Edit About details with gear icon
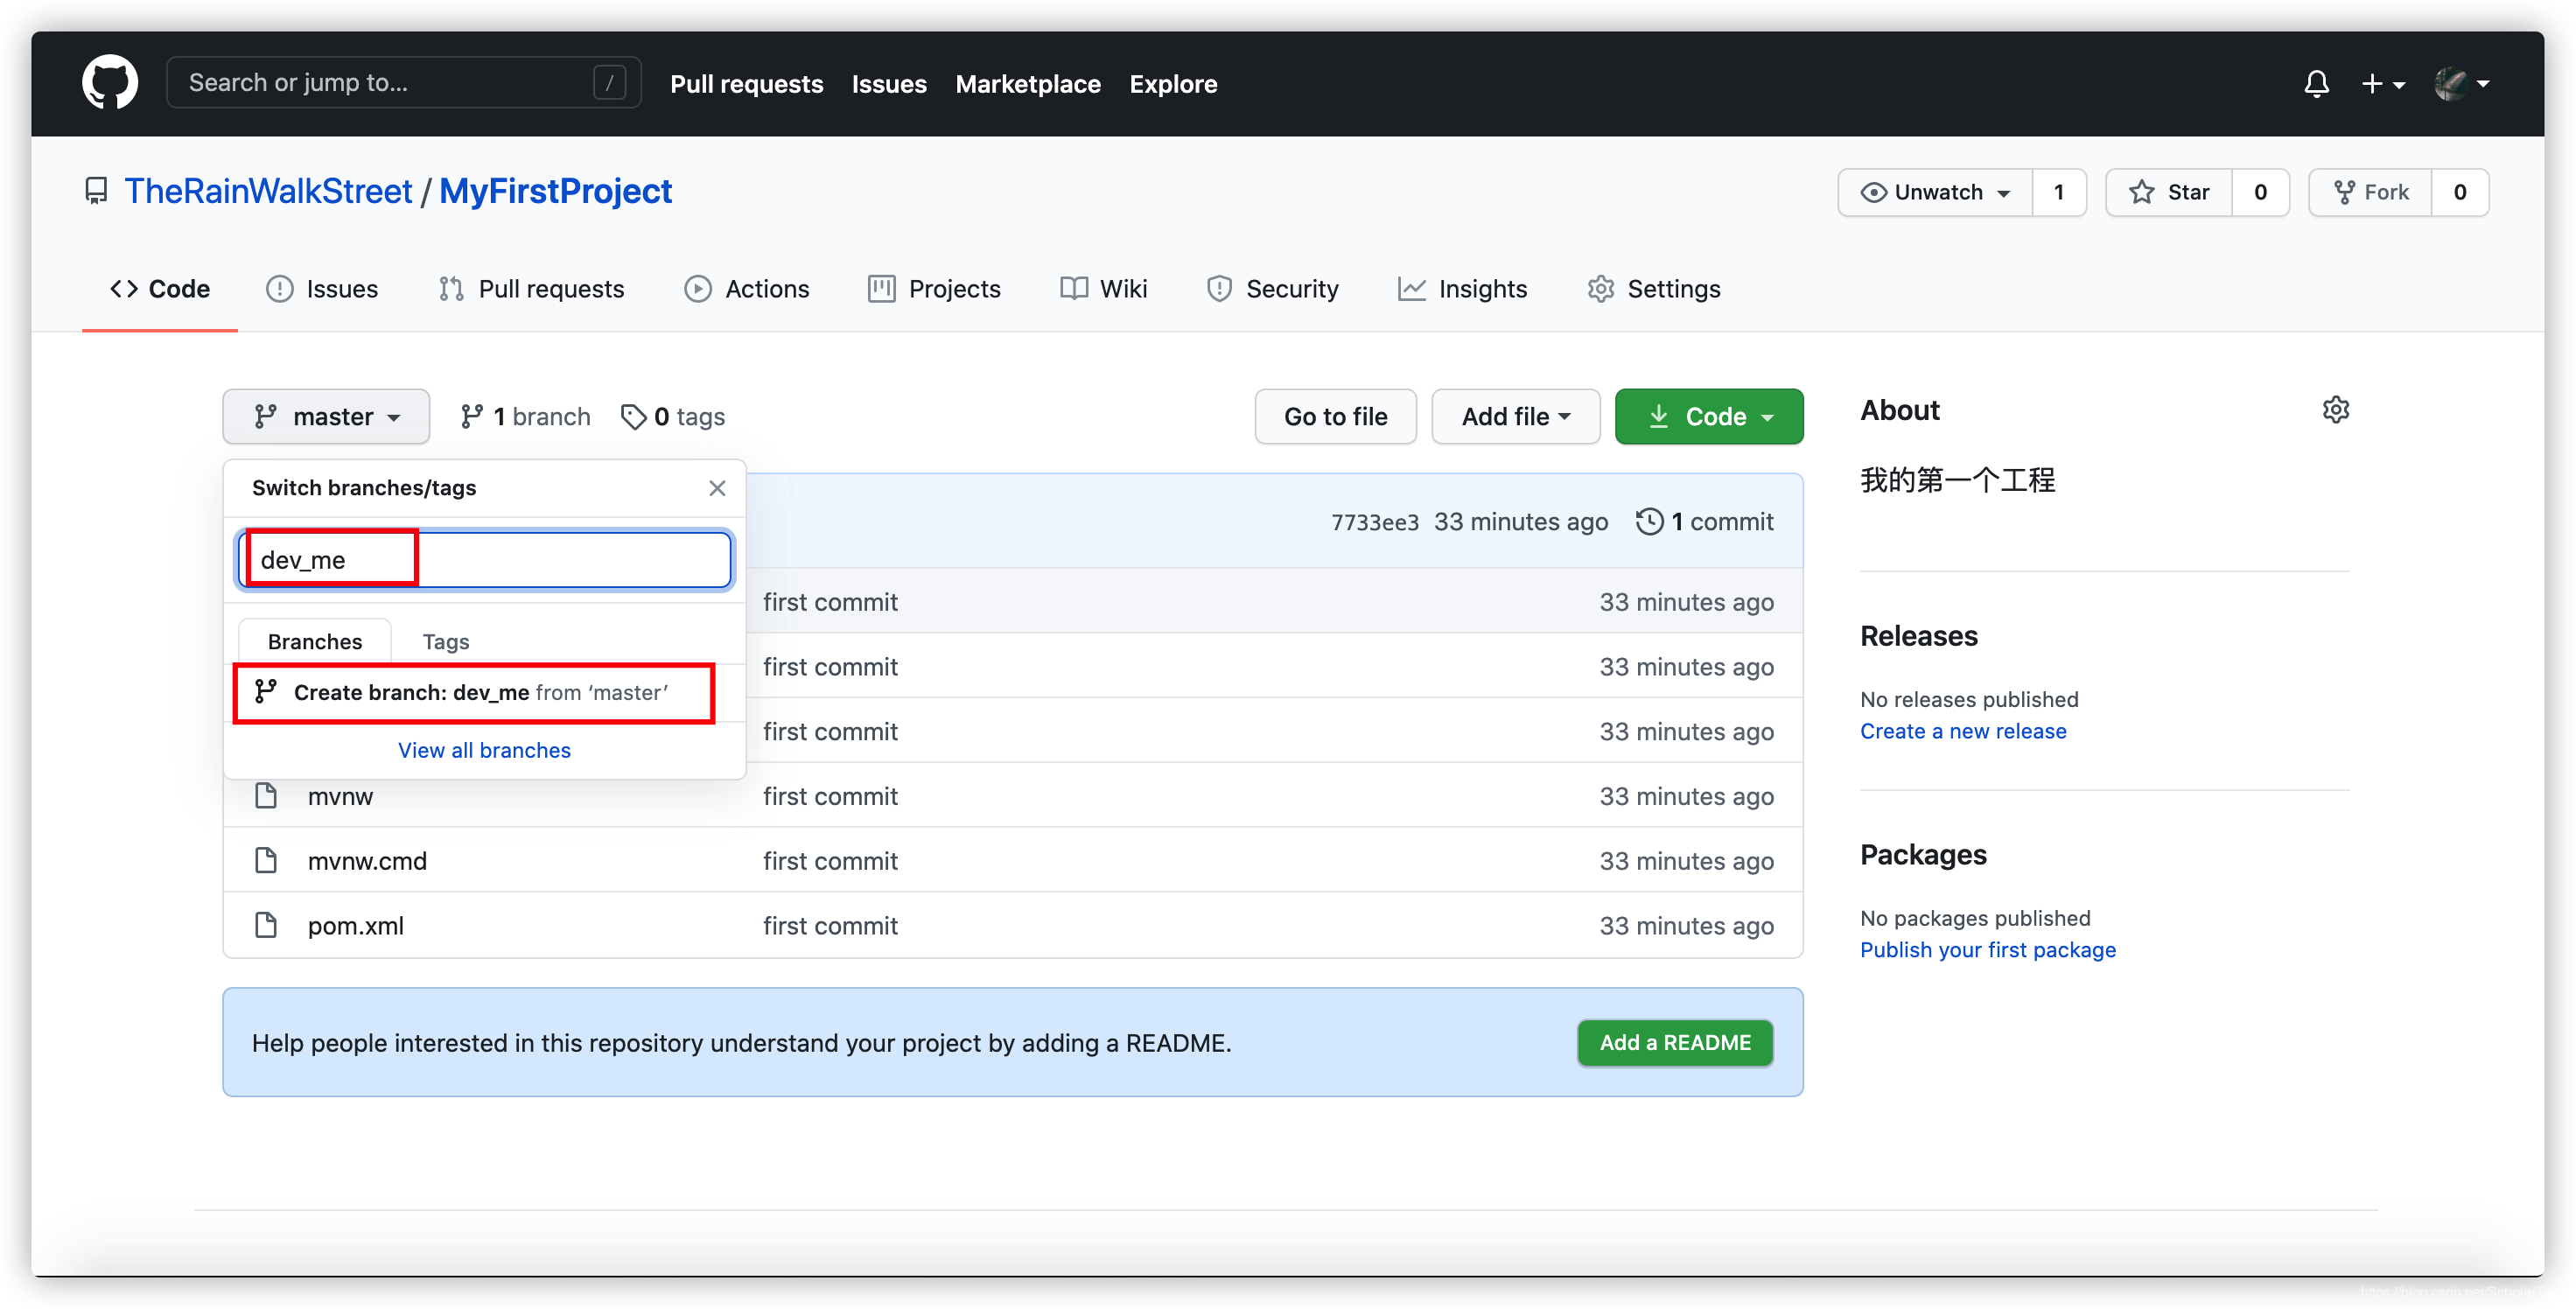This screenshot has width=2576, height=1309. coord(2335,410)
